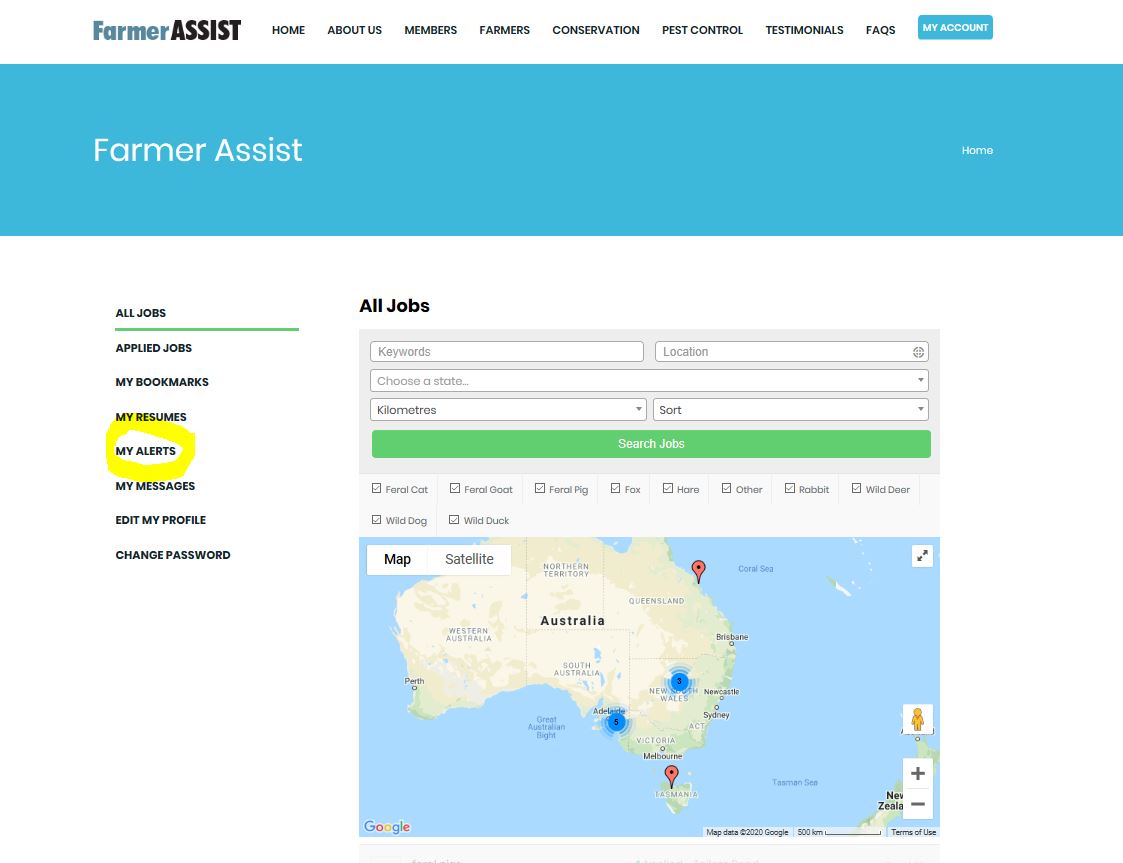
Task: Zoom out using the map minus button
Action: (918, 804)
